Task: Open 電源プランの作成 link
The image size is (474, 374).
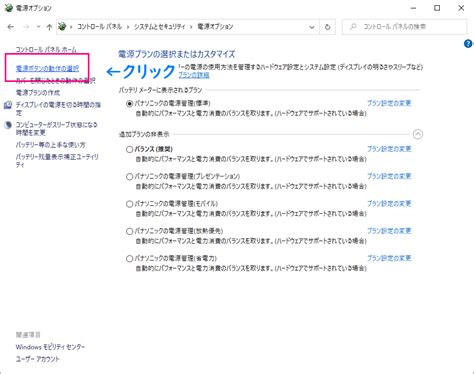Action: pos(38,92)
